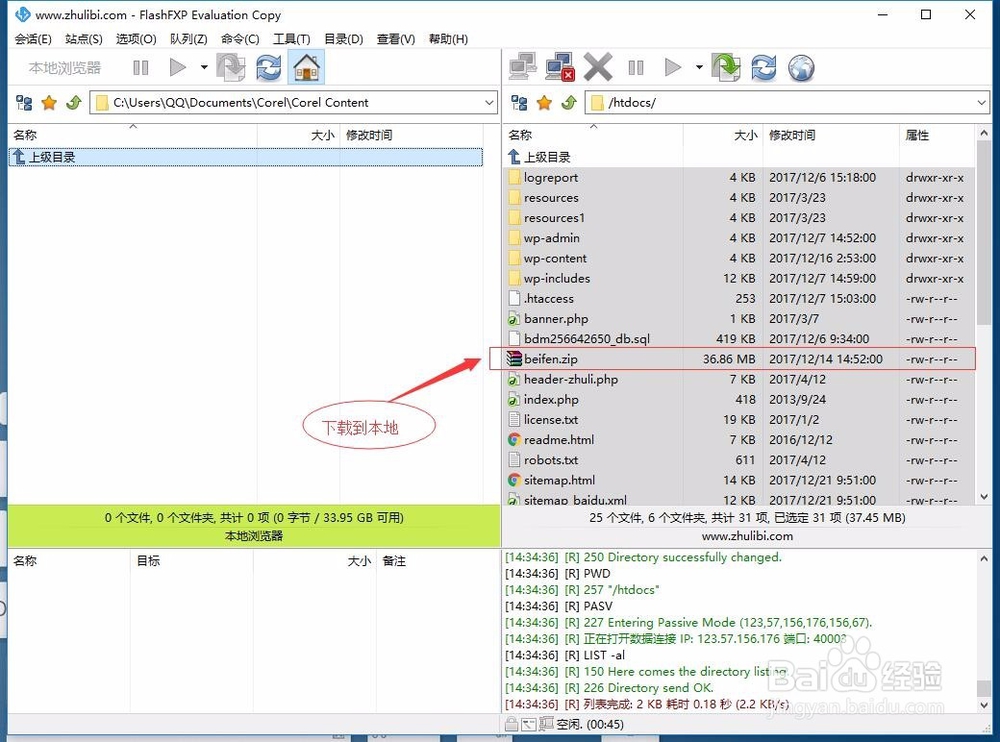Click the local pane play transfer button
This screenshot has width=1000, height=742.
click(177, 67)
